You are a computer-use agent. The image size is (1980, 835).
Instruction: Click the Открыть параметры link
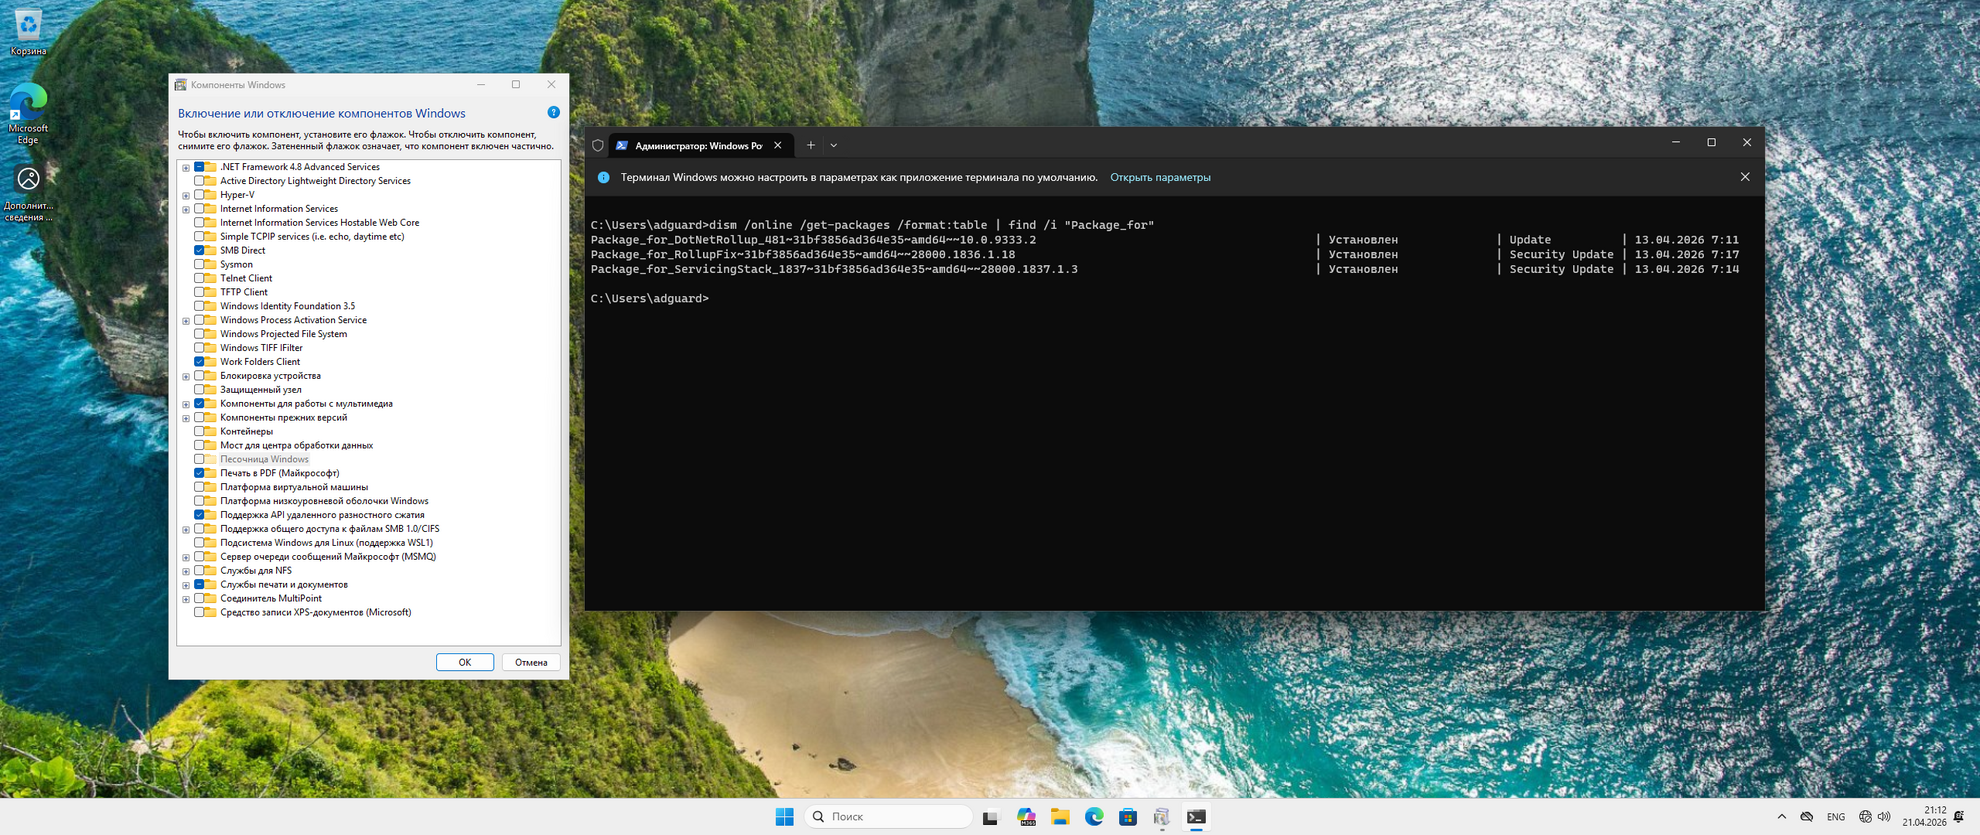point(1160,178)
